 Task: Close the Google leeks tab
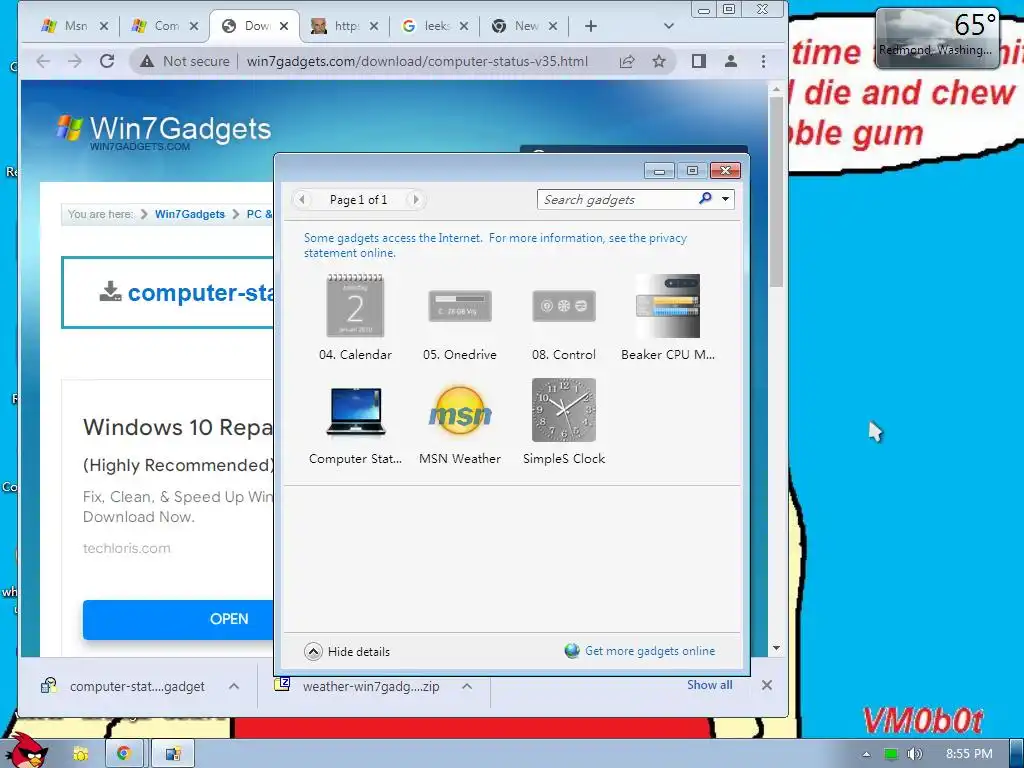(464, 26)
